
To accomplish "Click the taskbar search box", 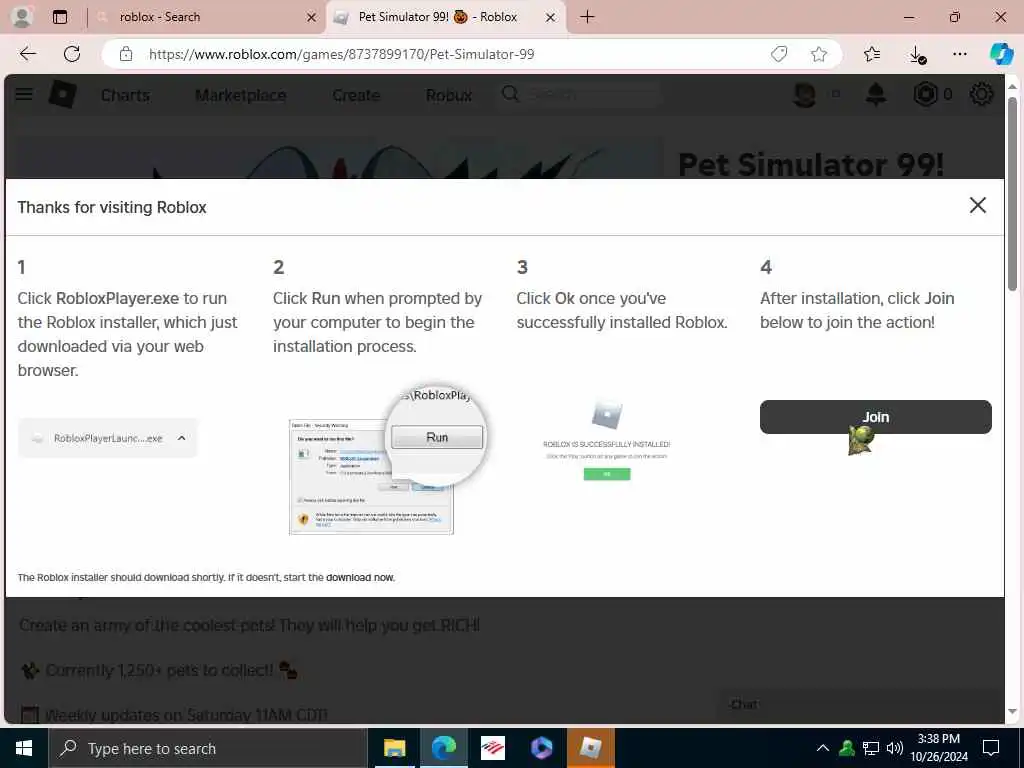I will (208, 748).
